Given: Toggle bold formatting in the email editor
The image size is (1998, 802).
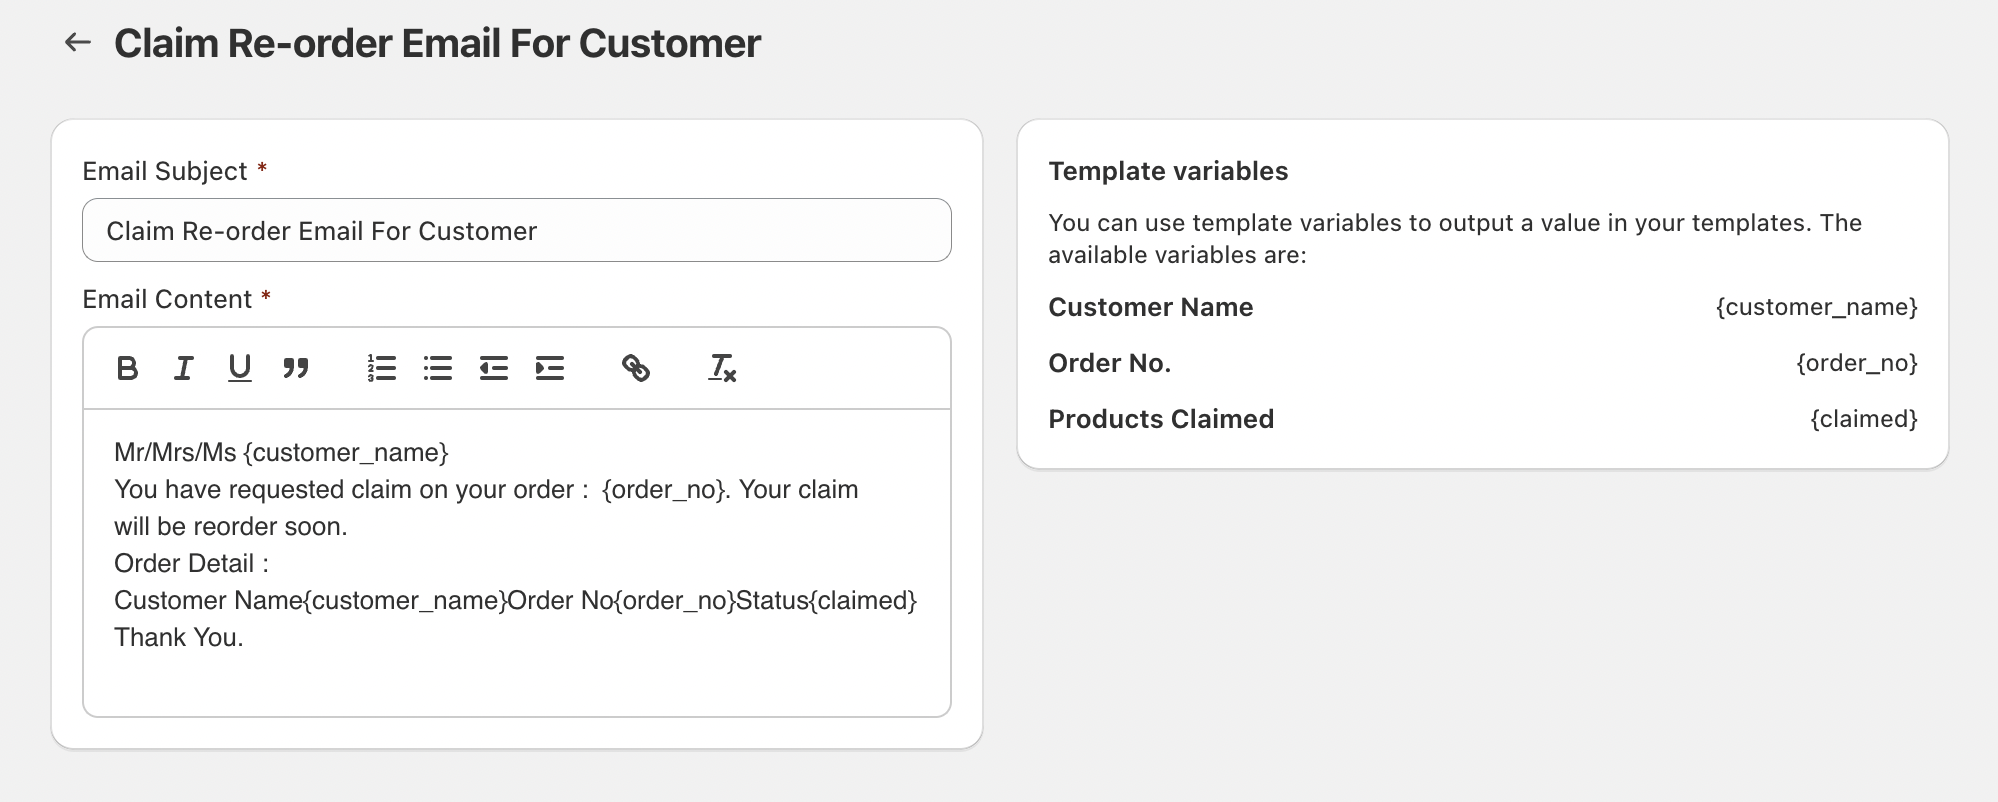Looking at the screenshot, I should [x=127, y=368].
